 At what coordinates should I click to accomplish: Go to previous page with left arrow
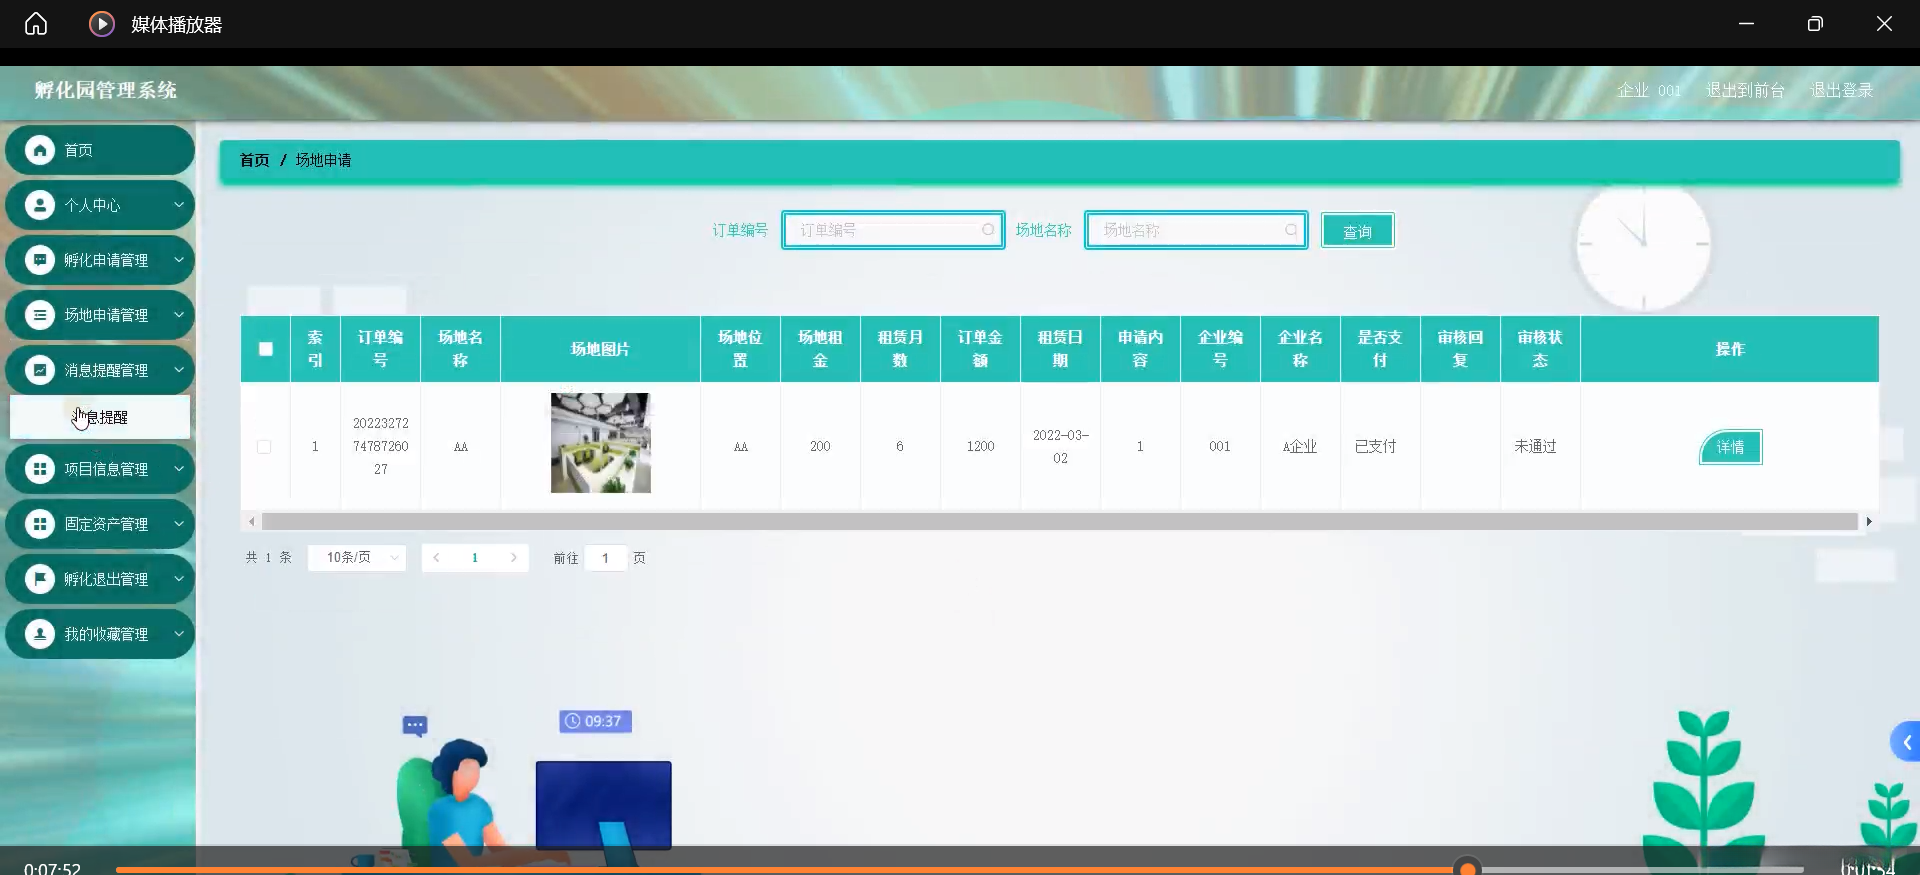tap(436, 558)
